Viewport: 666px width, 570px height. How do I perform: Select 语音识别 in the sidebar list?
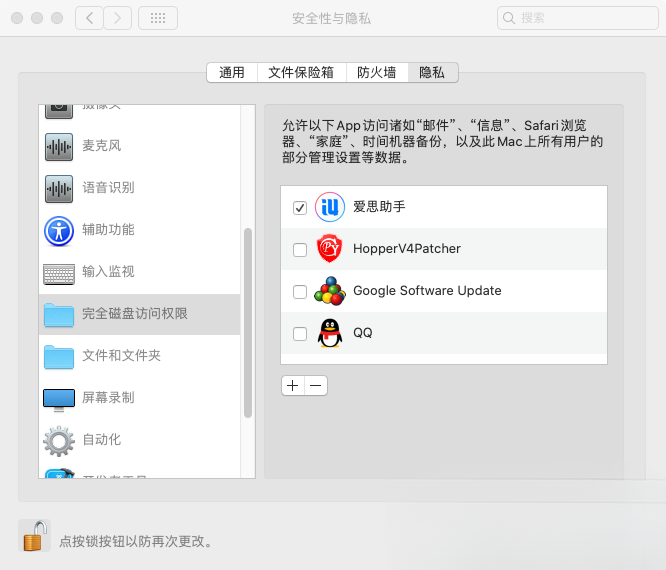[139, 188]
